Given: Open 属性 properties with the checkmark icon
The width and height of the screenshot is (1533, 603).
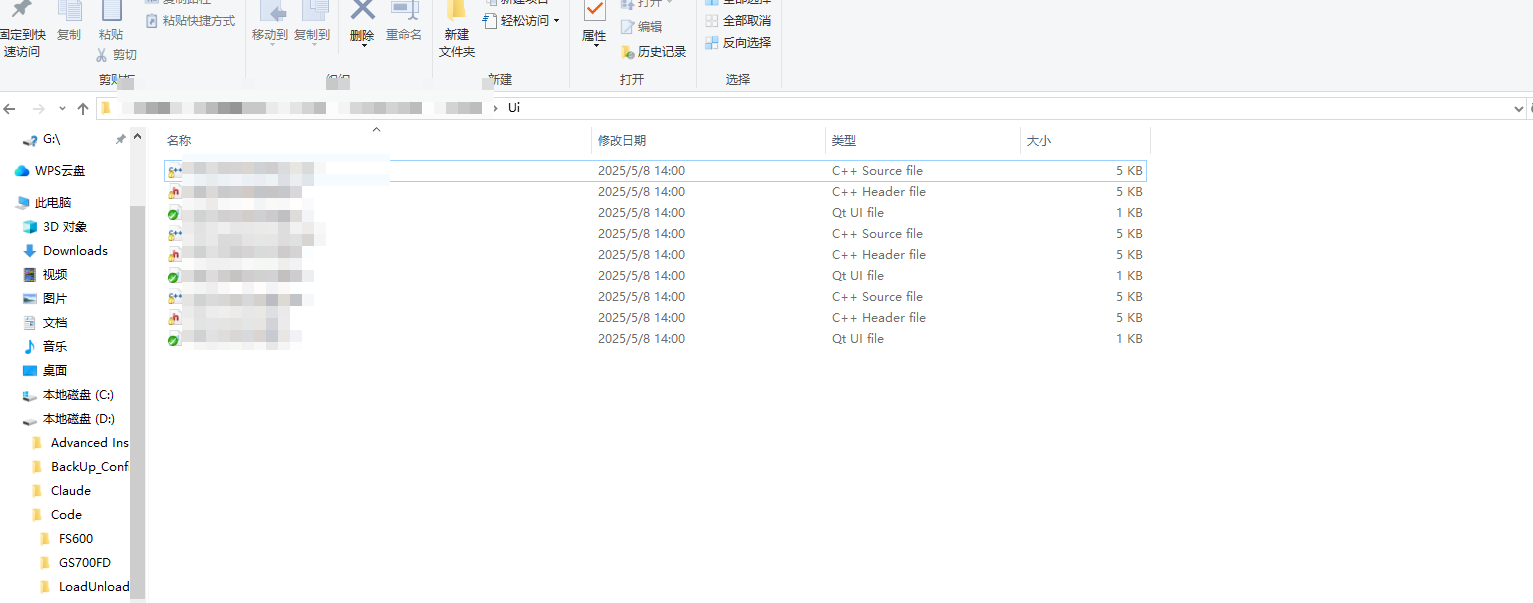Looking at the screenshot, I should click(594, 12).
